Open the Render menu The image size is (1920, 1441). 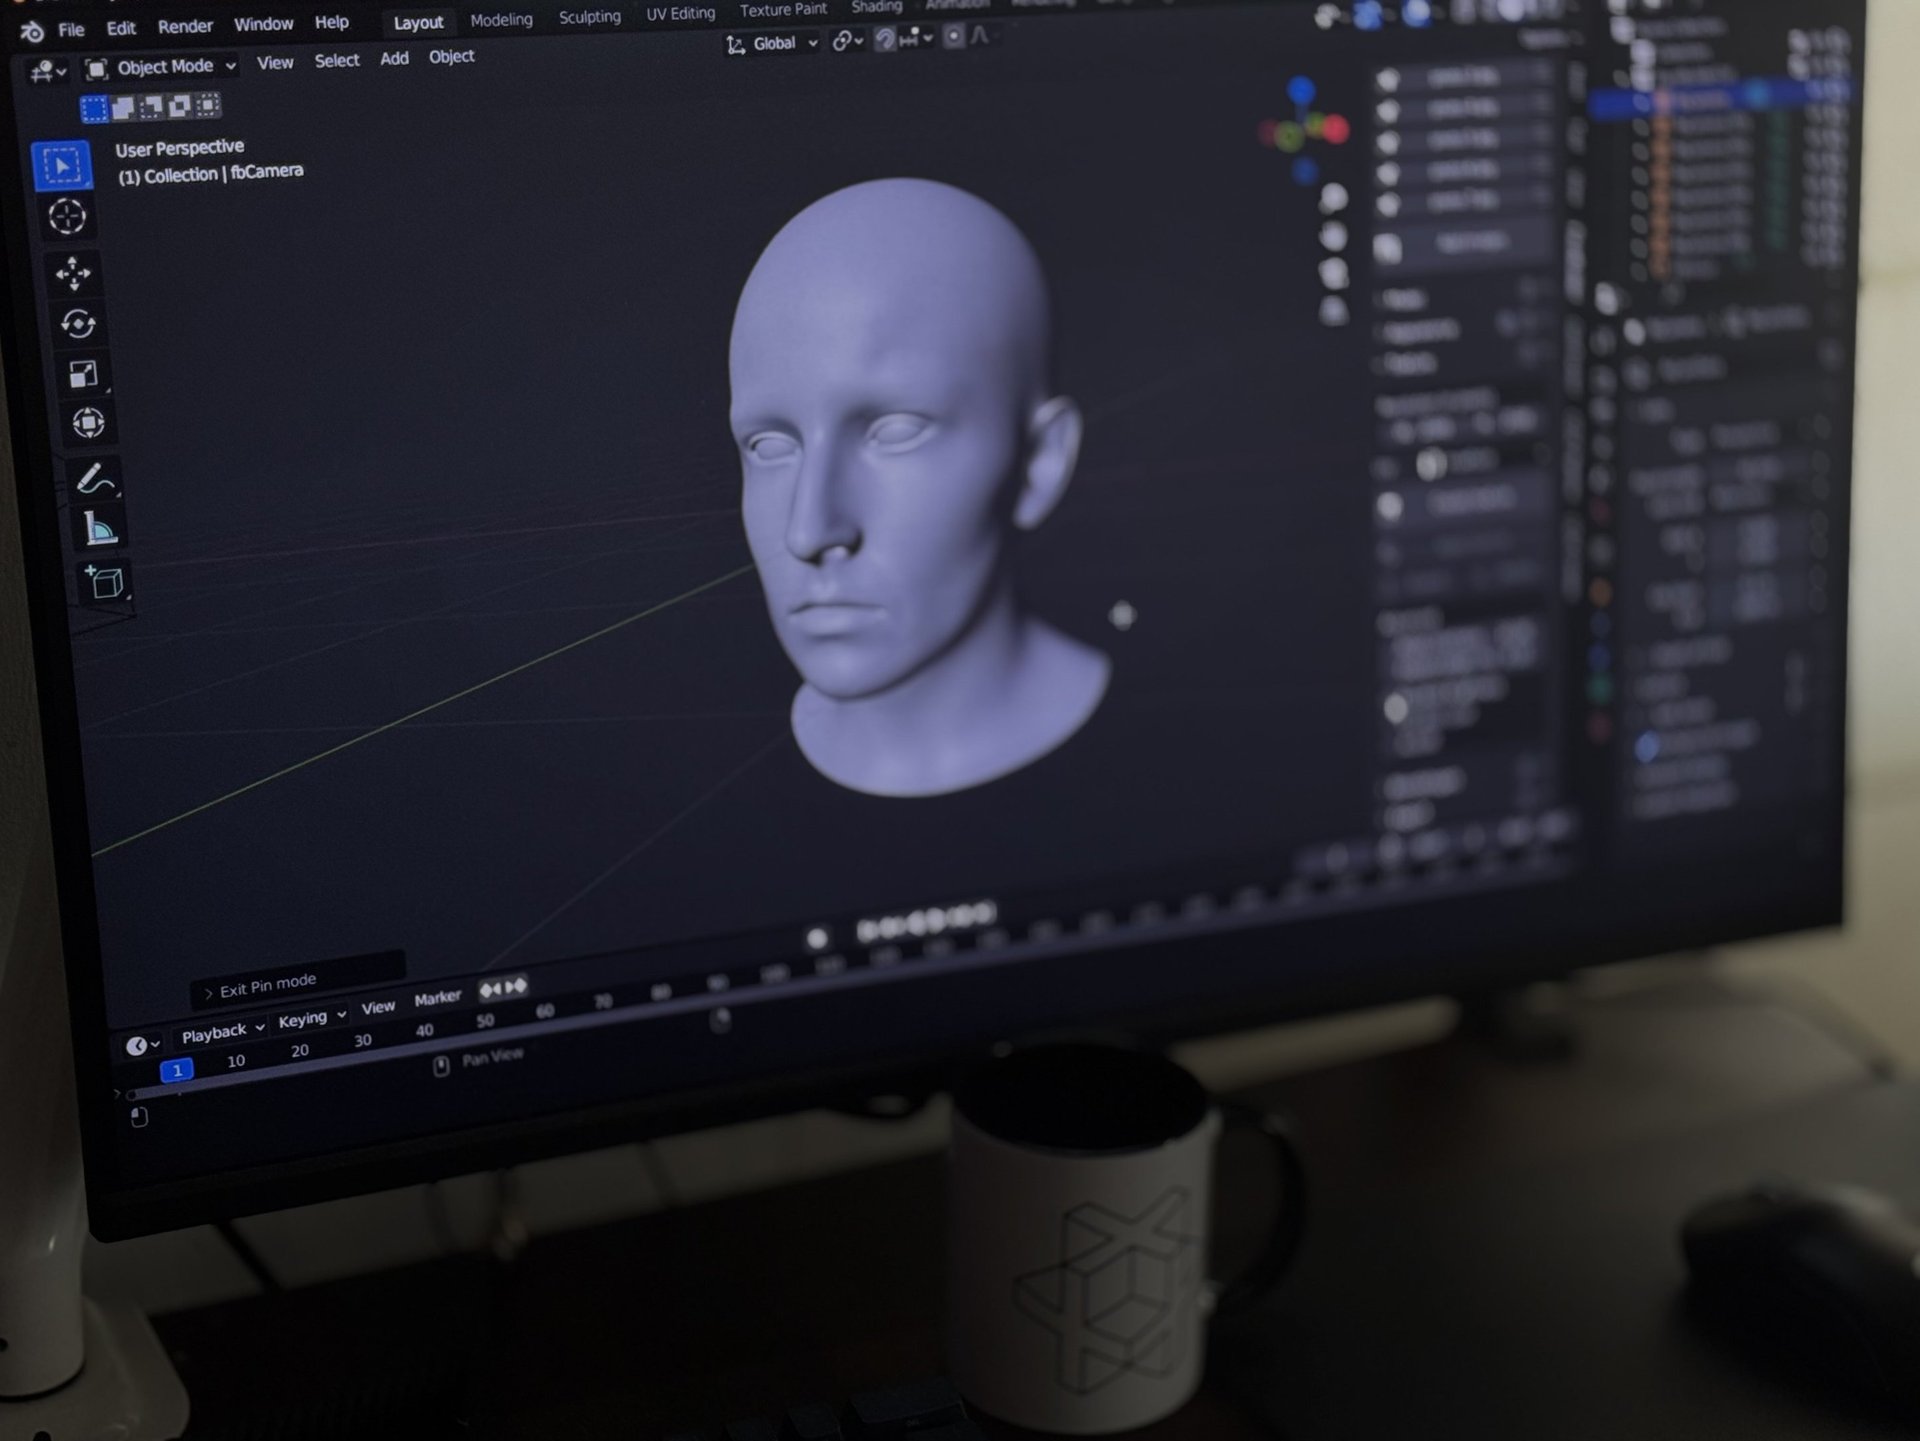[185, 26]
